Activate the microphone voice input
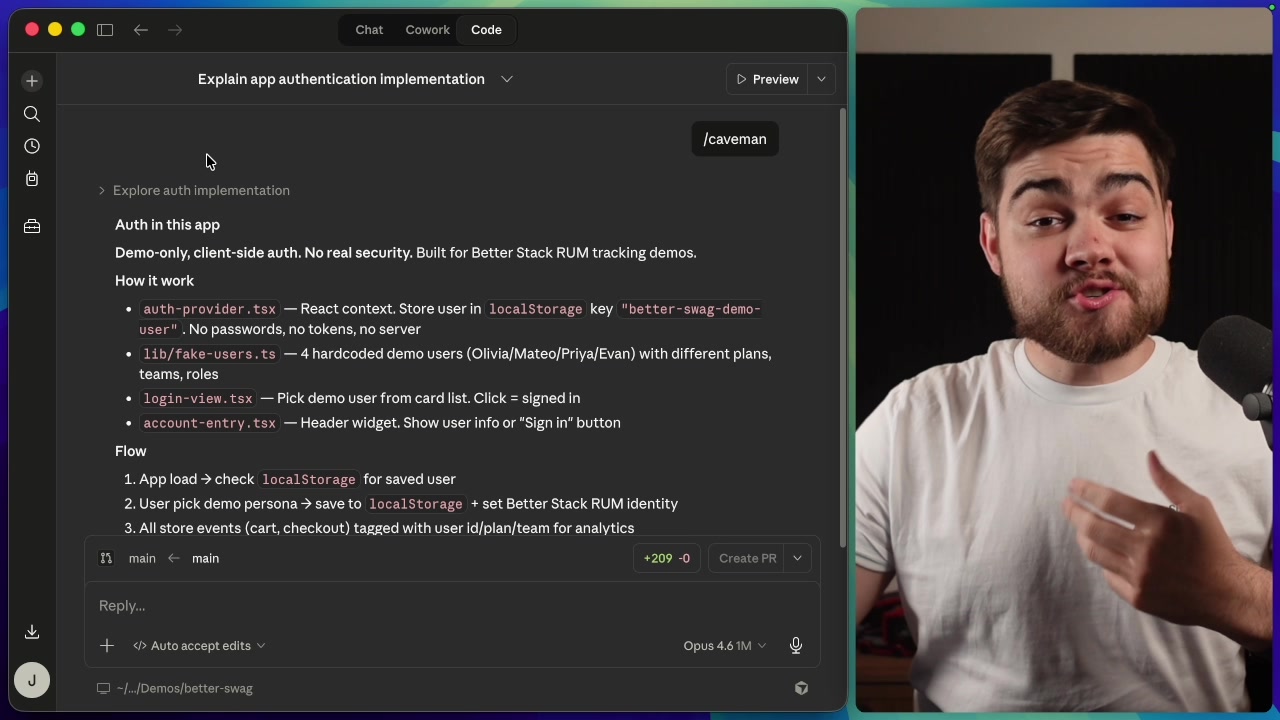 (x=796, y=646)
